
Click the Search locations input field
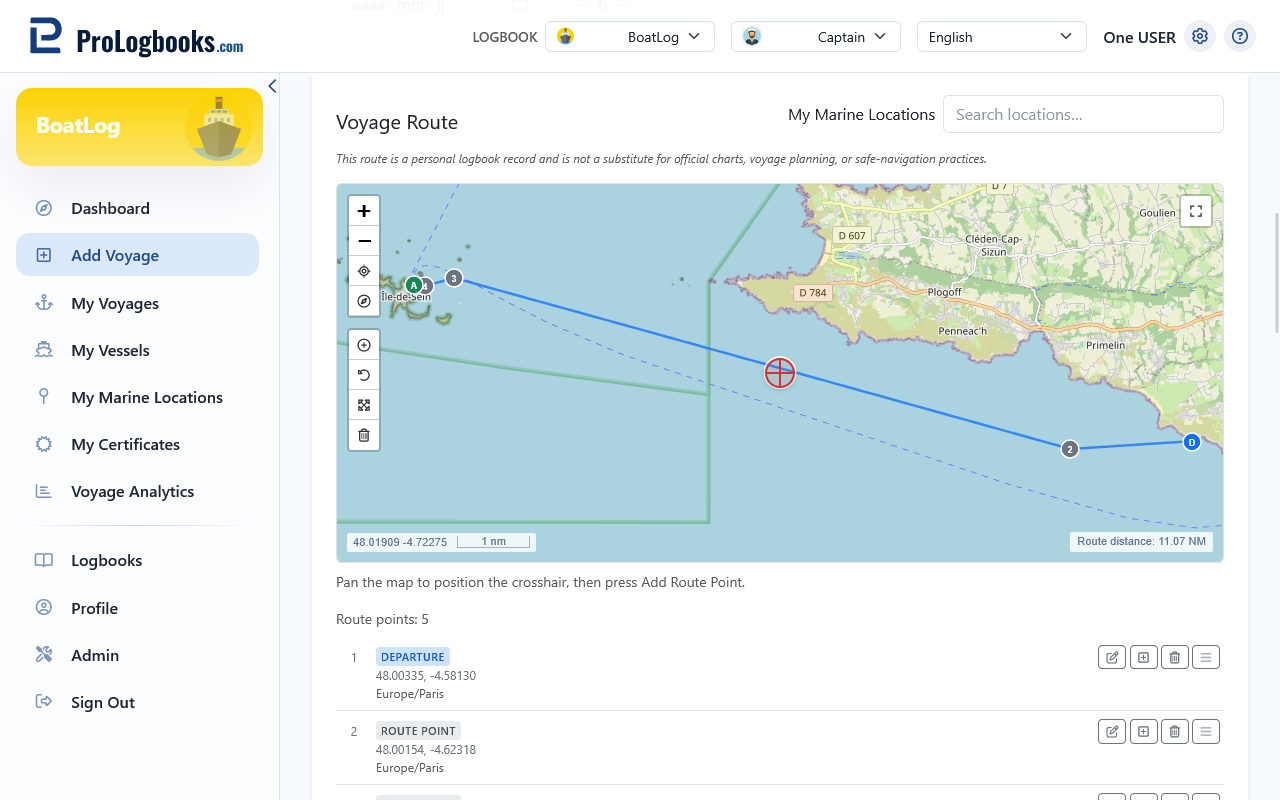(1083, 114)
